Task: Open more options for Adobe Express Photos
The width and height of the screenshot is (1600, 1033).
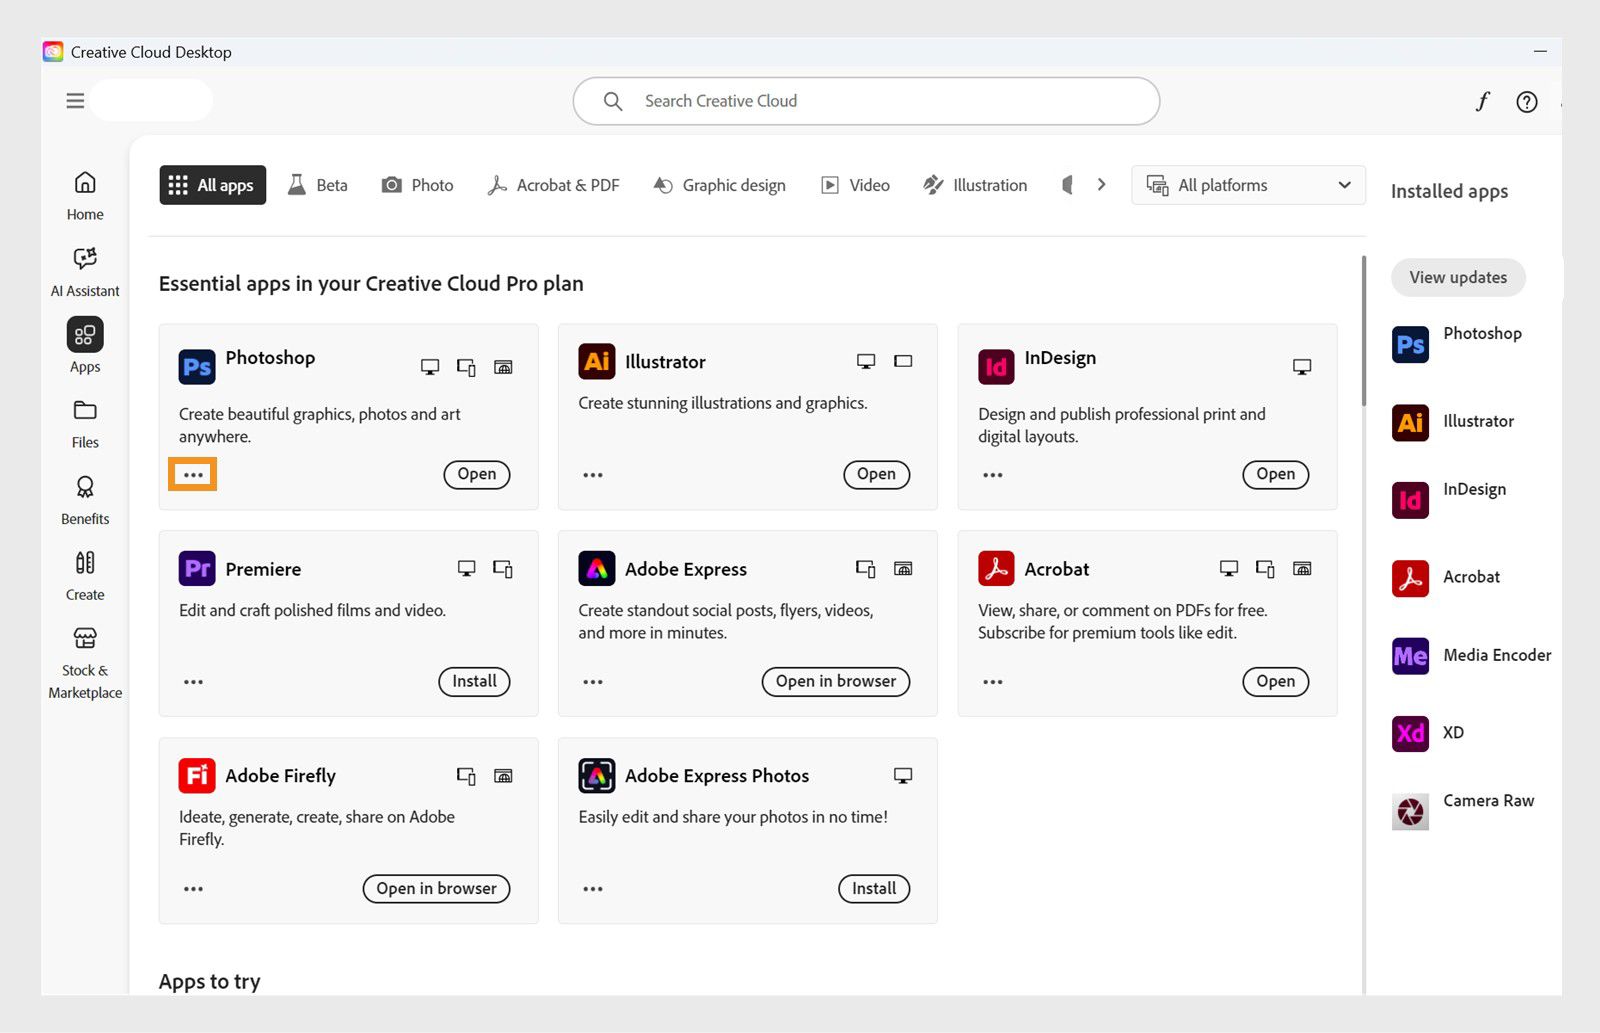Action: point(593,889)
